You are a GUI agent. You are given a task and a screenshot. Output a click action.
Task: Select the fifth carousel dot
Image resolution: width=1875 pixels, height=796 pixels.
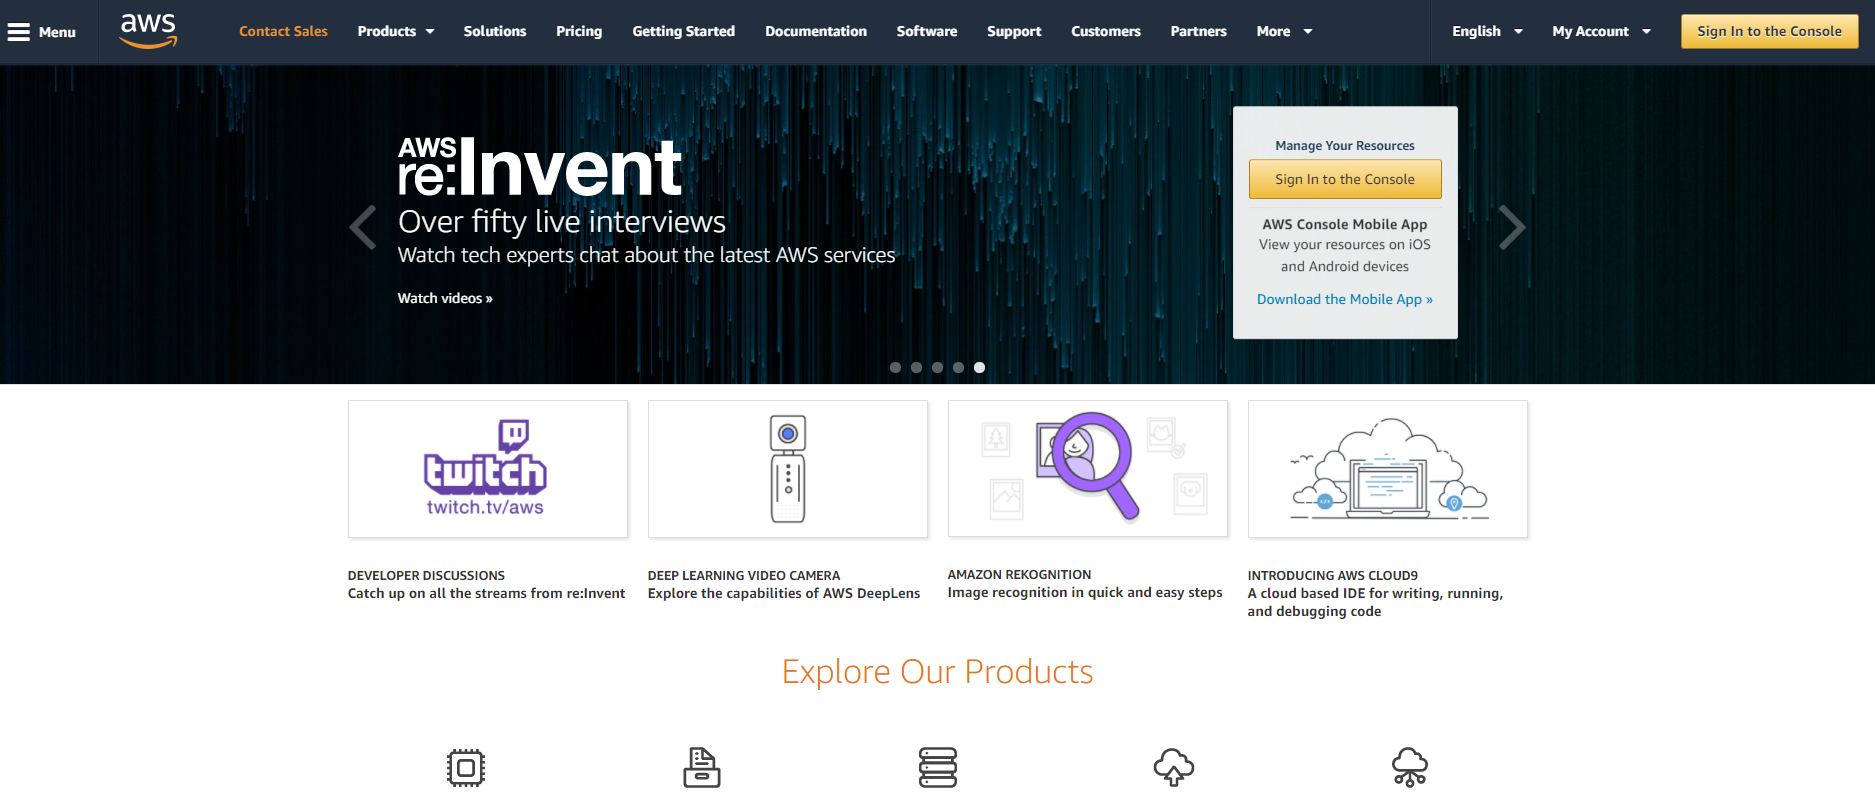click(x=979, y=367)
